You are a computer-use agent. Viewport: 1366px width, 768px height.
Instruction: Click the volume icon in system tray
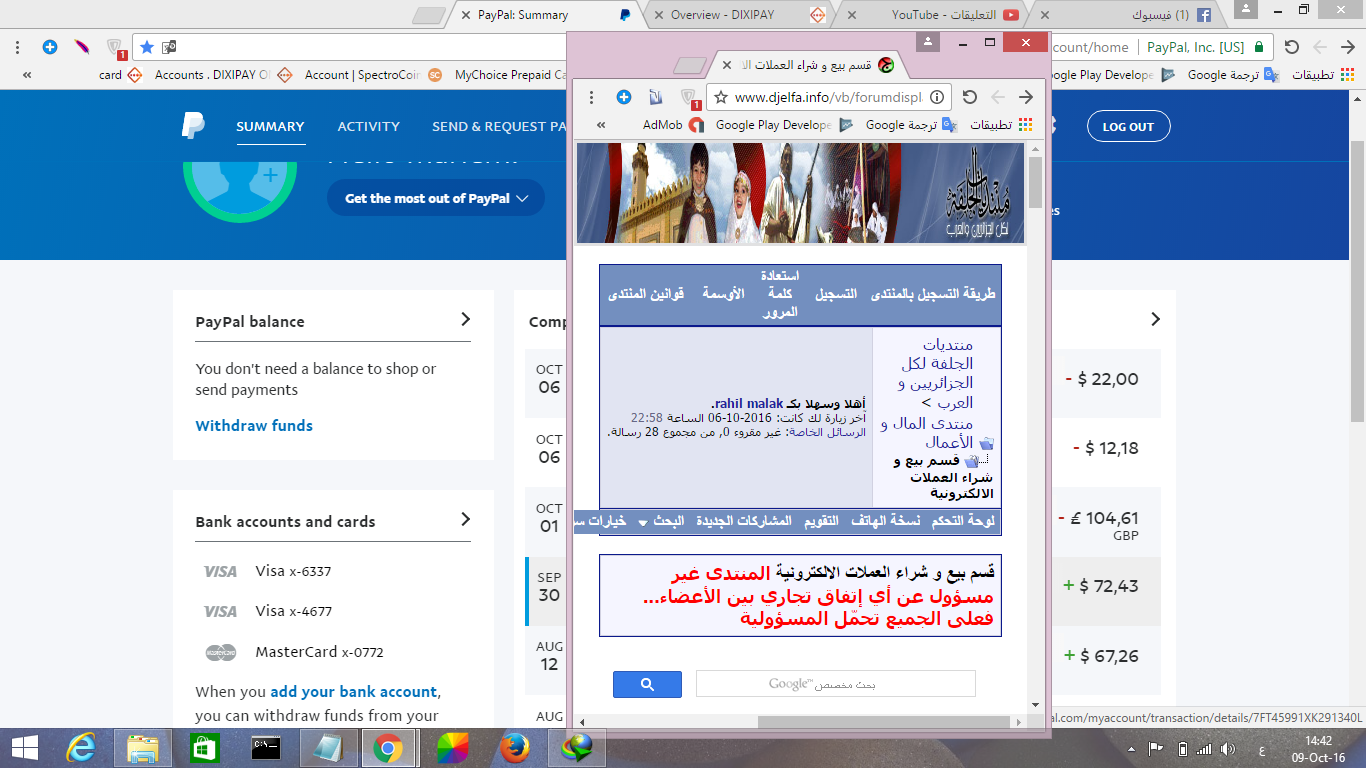pos(1229,748)
